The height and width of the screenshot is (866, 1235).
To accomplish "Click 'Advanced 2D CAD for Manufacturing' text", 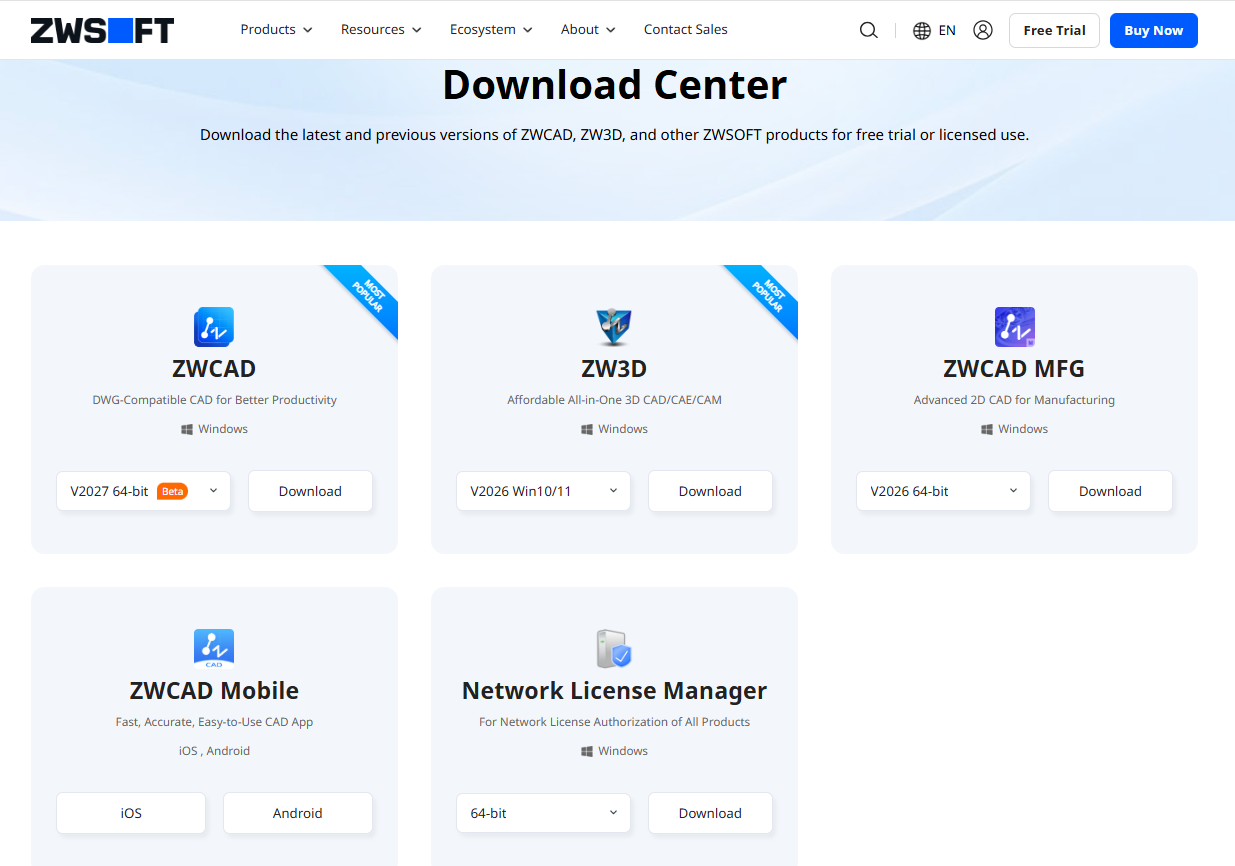I will coord(1014,400).
